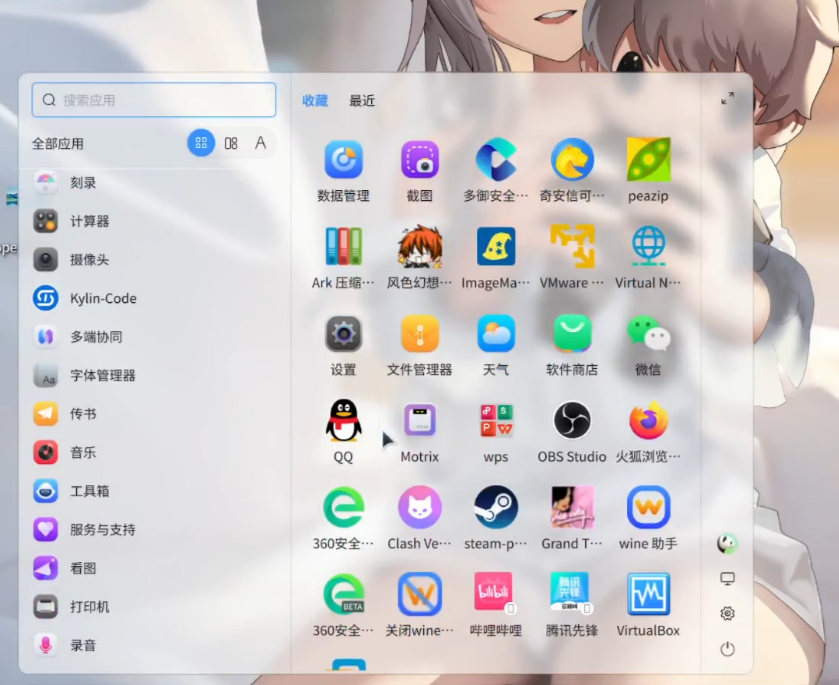Open 设置 from favorites grid
This screenshot has height=685, width=839.
[x=344, y=334]
